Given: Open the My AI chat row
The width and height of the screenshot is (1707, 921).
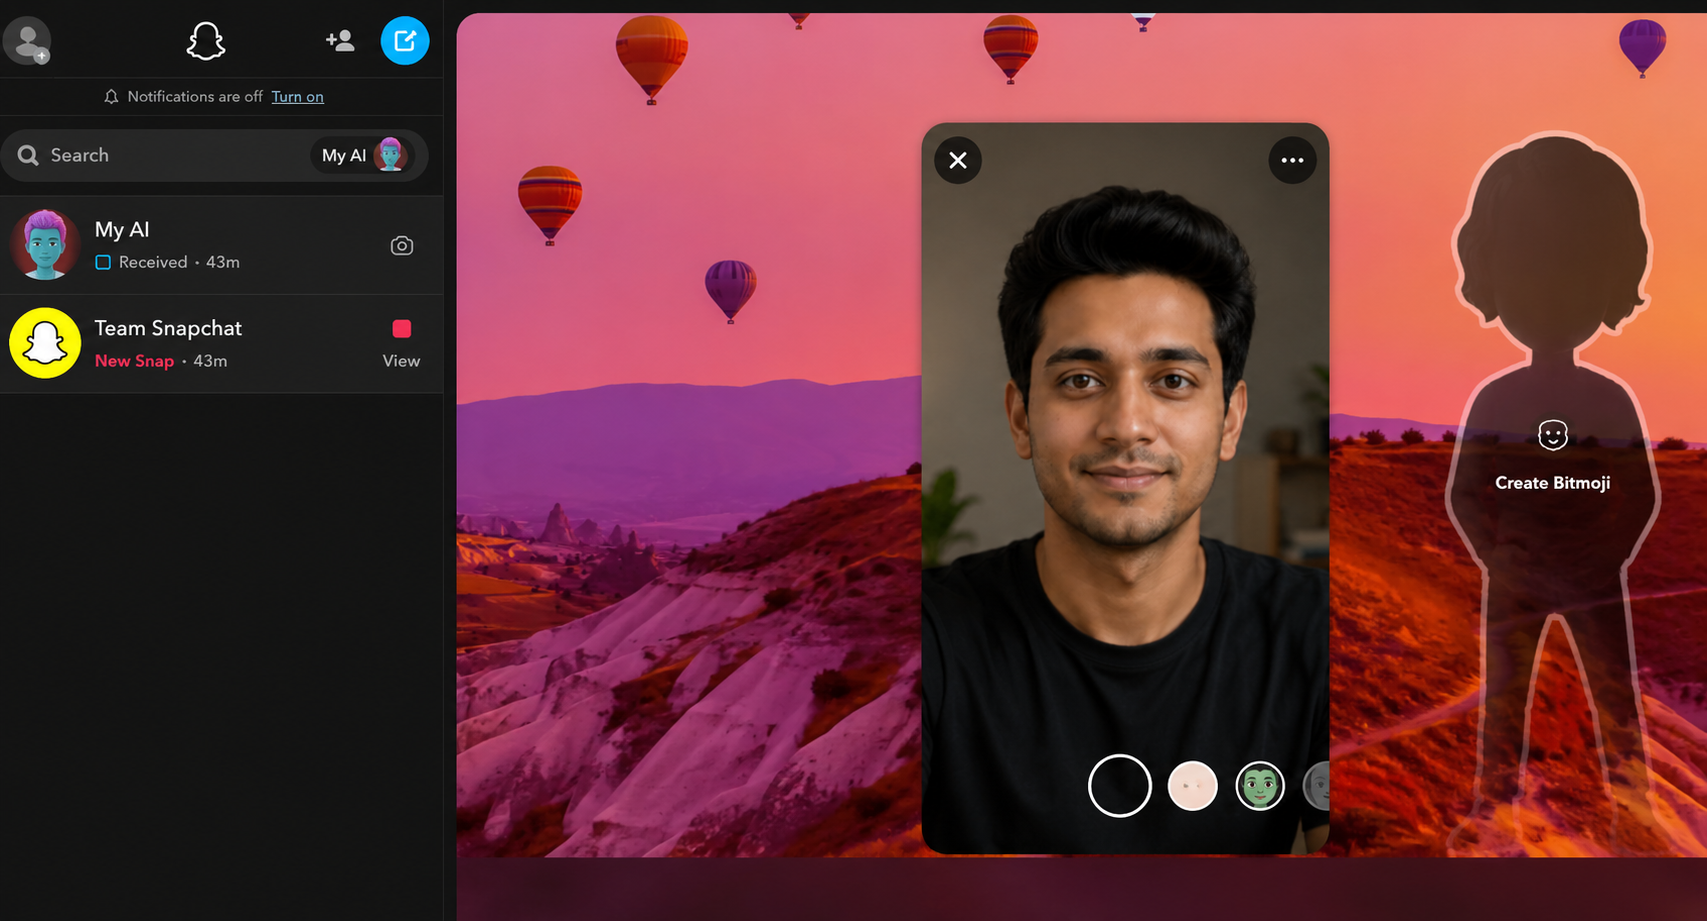Looking at the screenshot, I should pyautogui.click(x=221, y=245).
